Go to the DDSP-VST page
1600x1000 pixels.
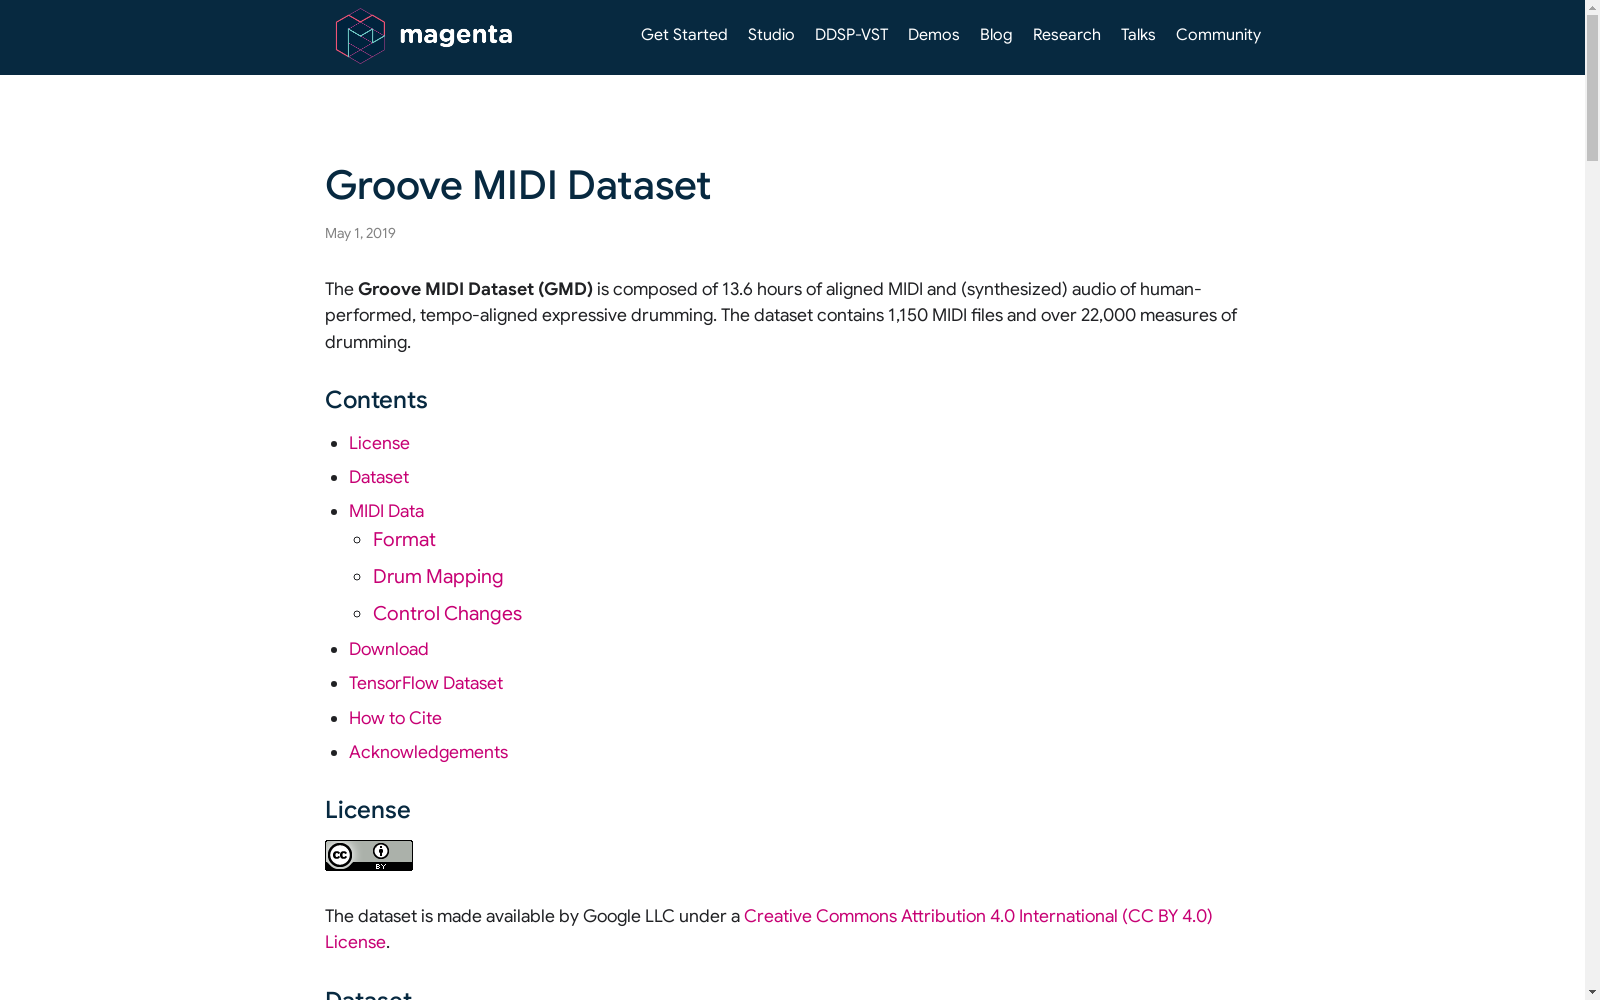(x=851, y=35)
